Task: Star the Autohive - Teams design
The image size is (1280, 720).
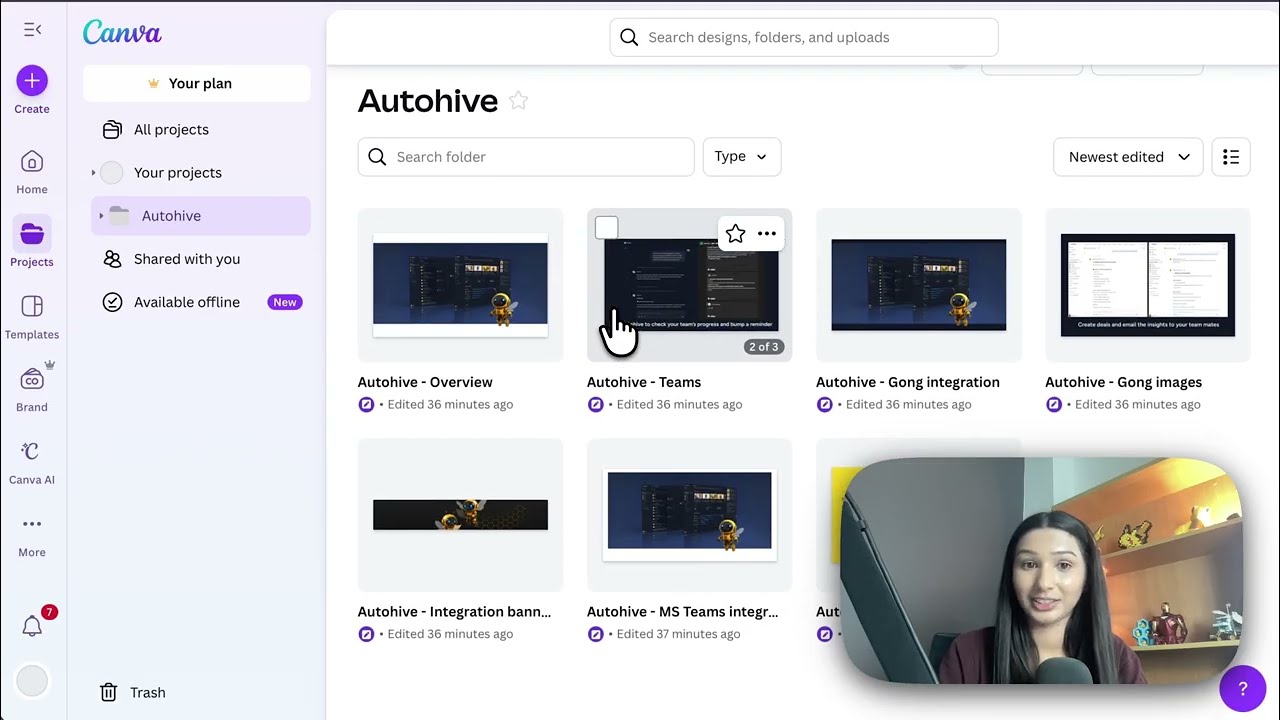Action: pos(735,234)
